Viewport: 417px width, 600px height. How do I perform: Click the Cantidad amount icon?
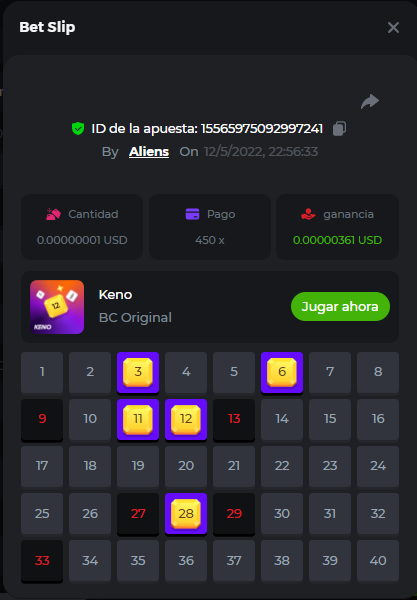coord(53,214)
